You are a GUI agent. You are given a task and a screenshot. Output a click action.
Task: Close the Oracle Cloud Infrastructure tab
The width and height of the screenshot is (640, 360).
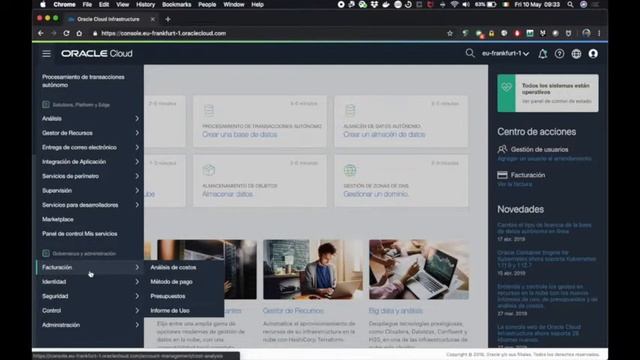[153, 19]
